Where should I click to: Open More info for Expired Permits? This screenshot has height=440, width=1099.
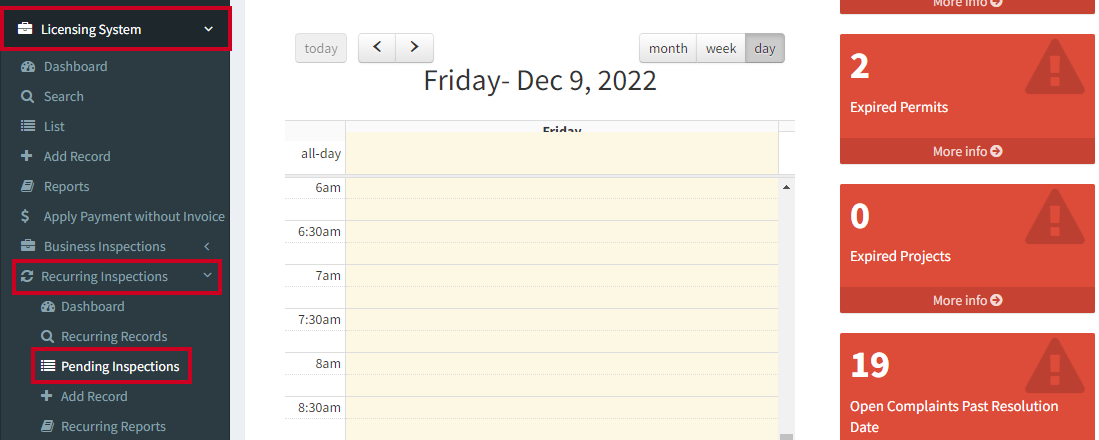pyautogui.click(x=967, y=151)
